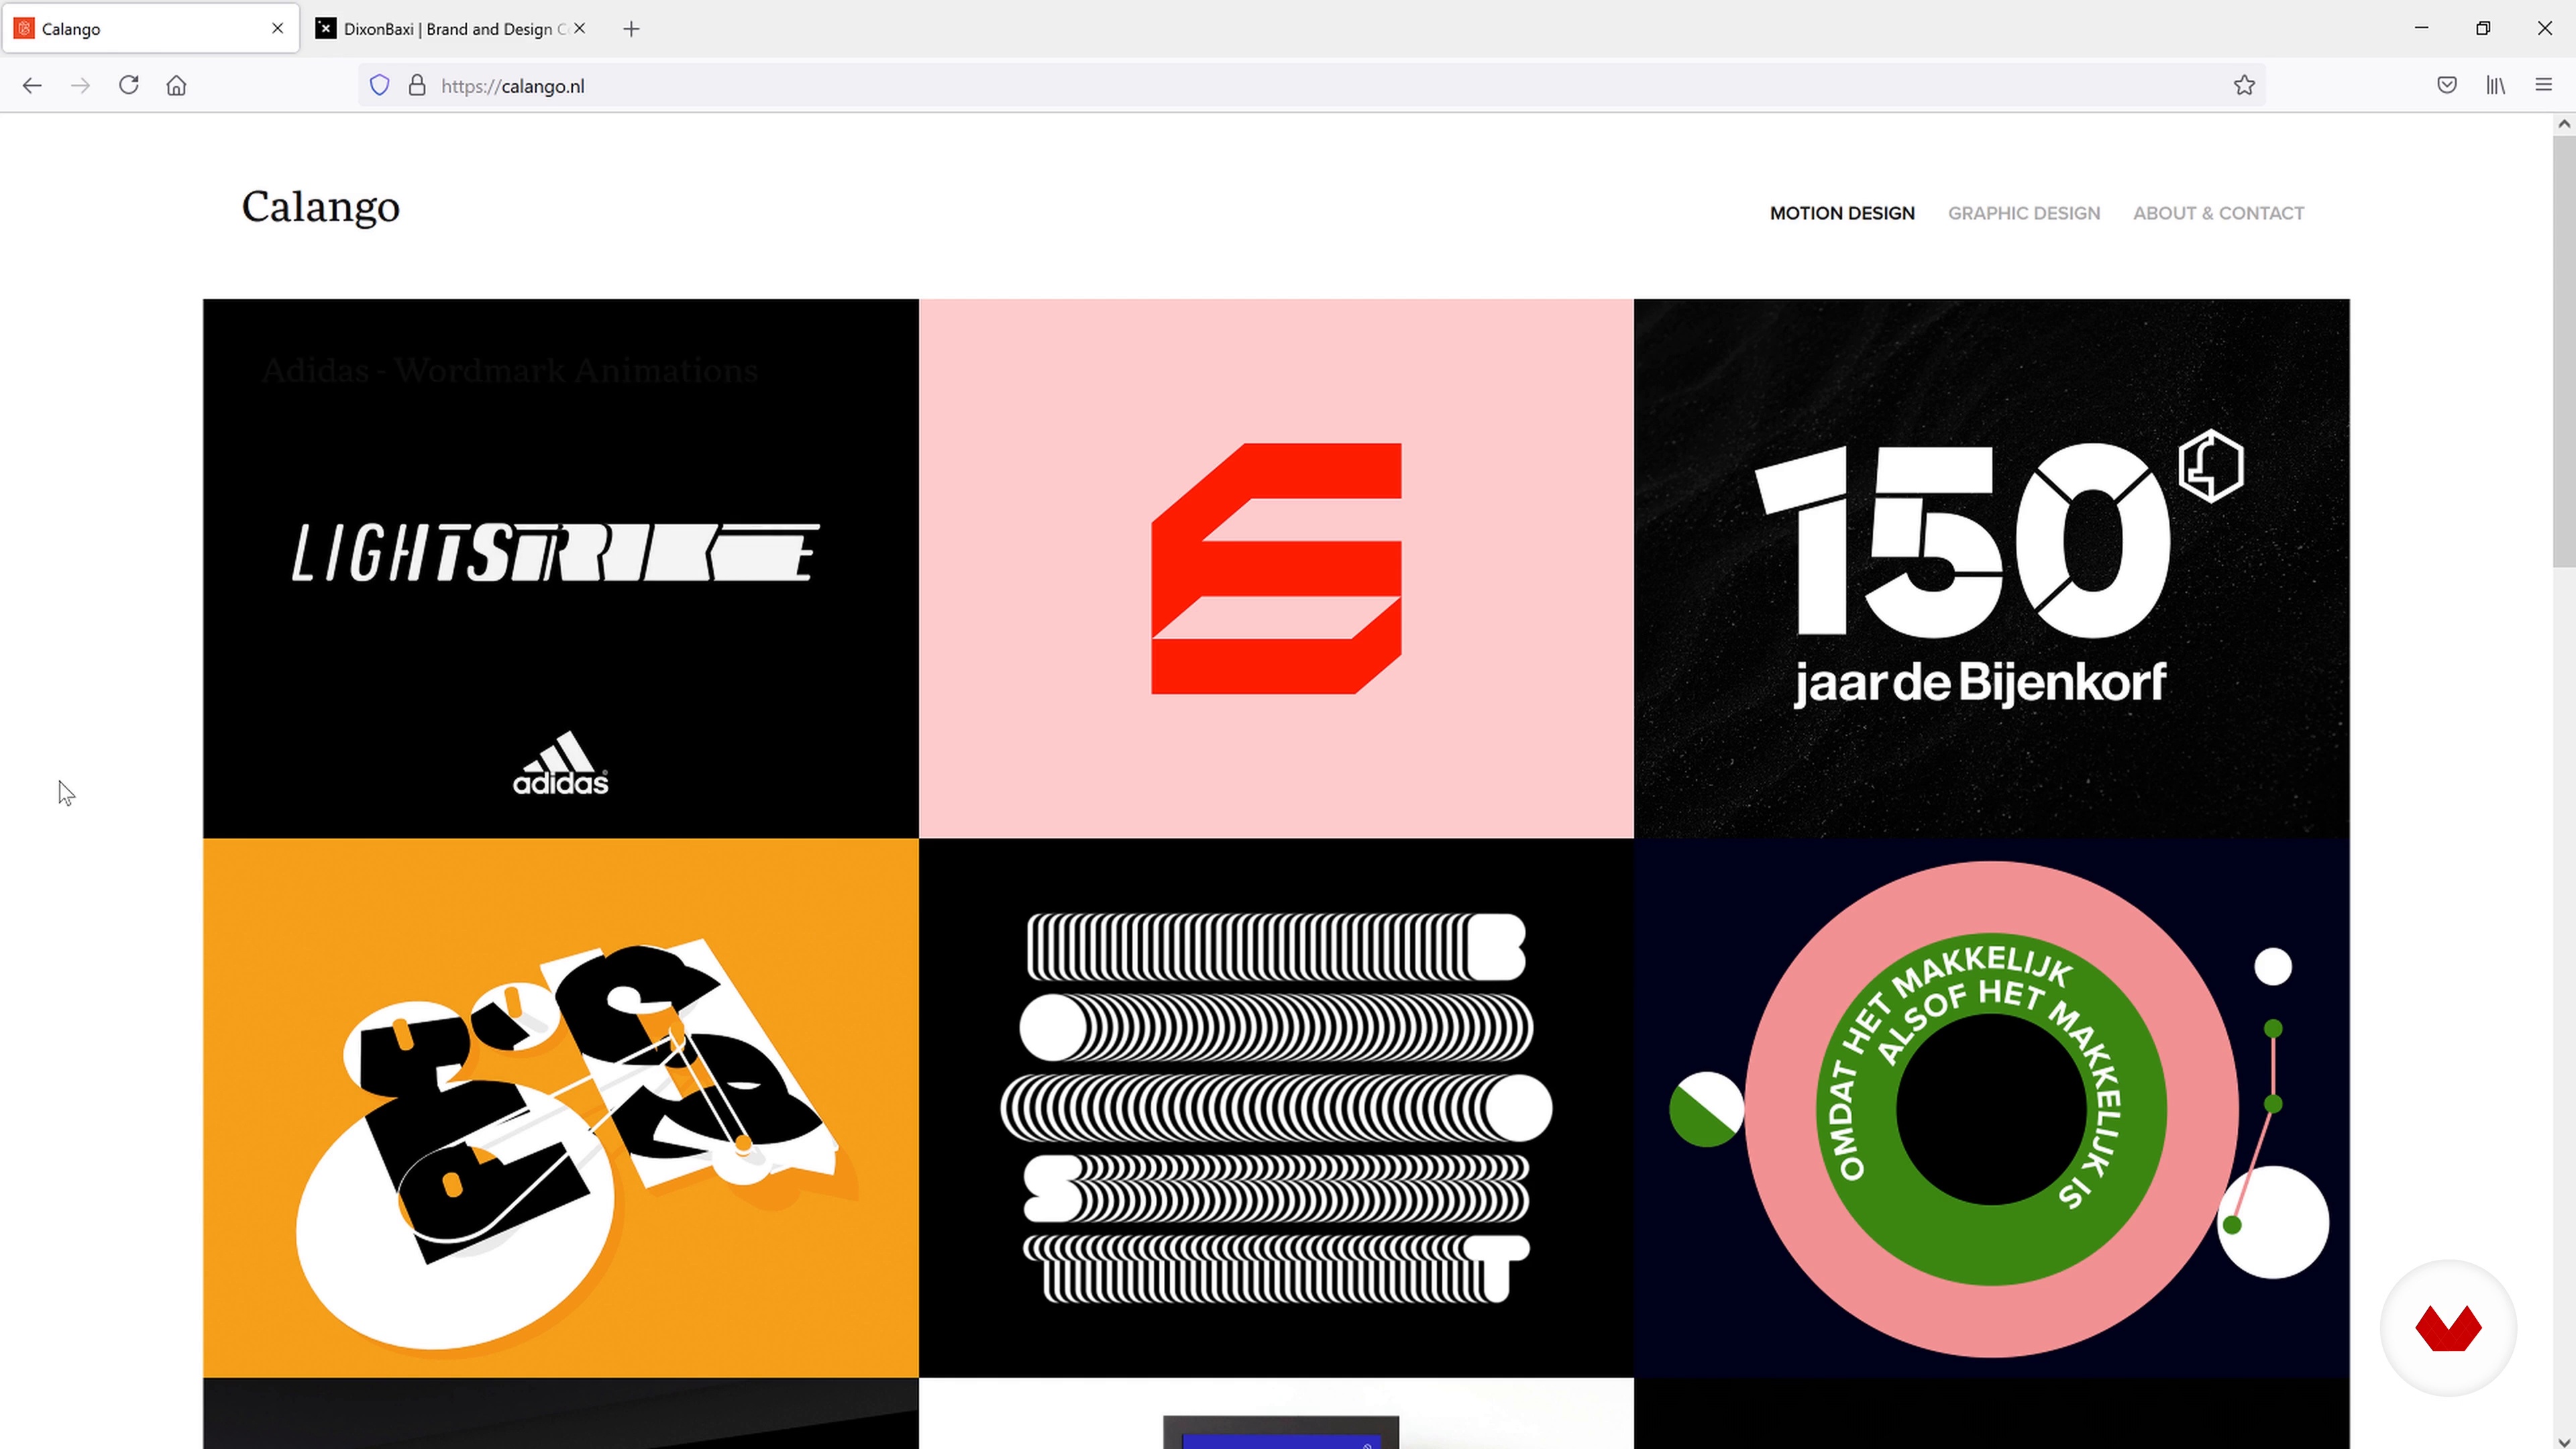The image size is (2576, 1449).
Task: Open the 150 jaar de Bijenkorf thumbnail
Action: (1991, 568)
